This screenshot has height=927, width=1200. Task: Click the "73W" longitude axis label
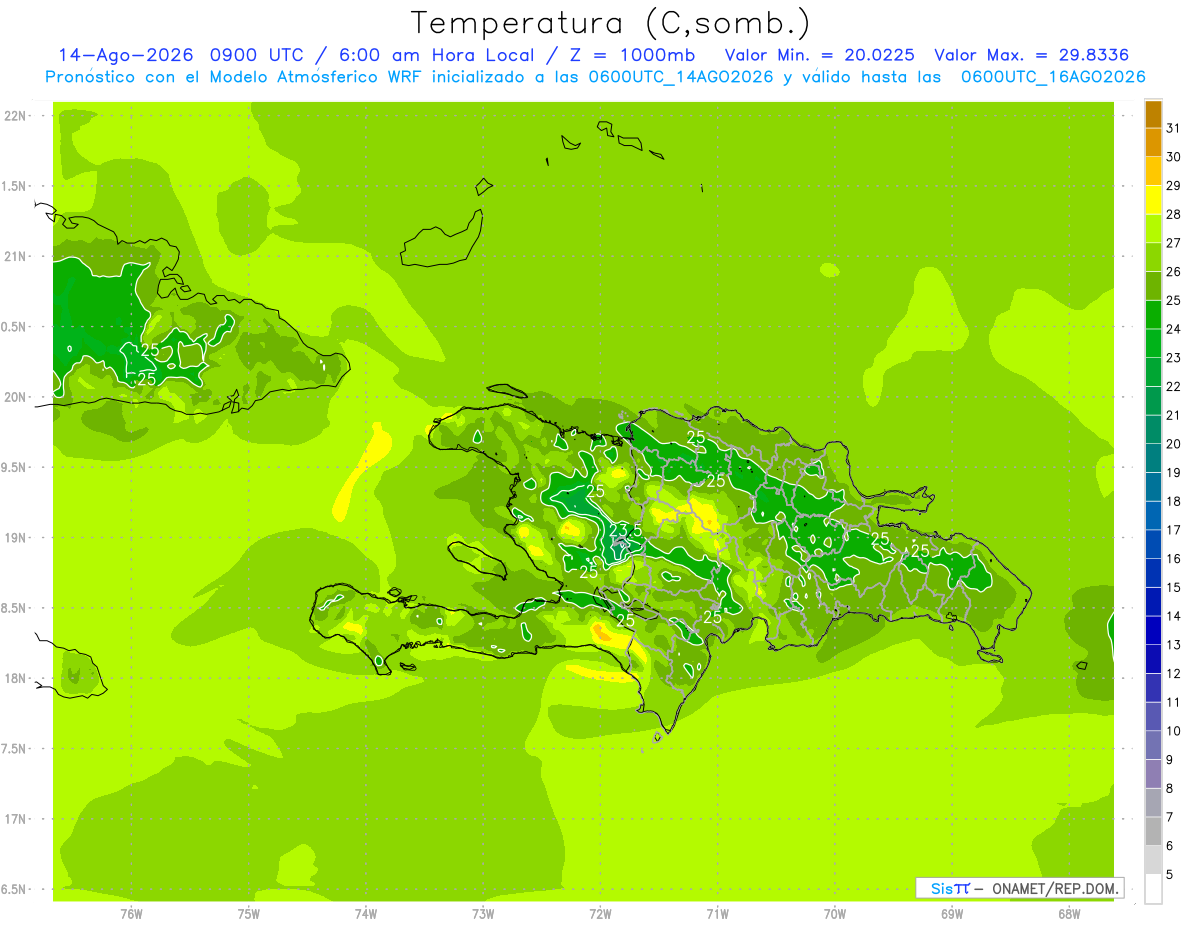pos(483,914)
